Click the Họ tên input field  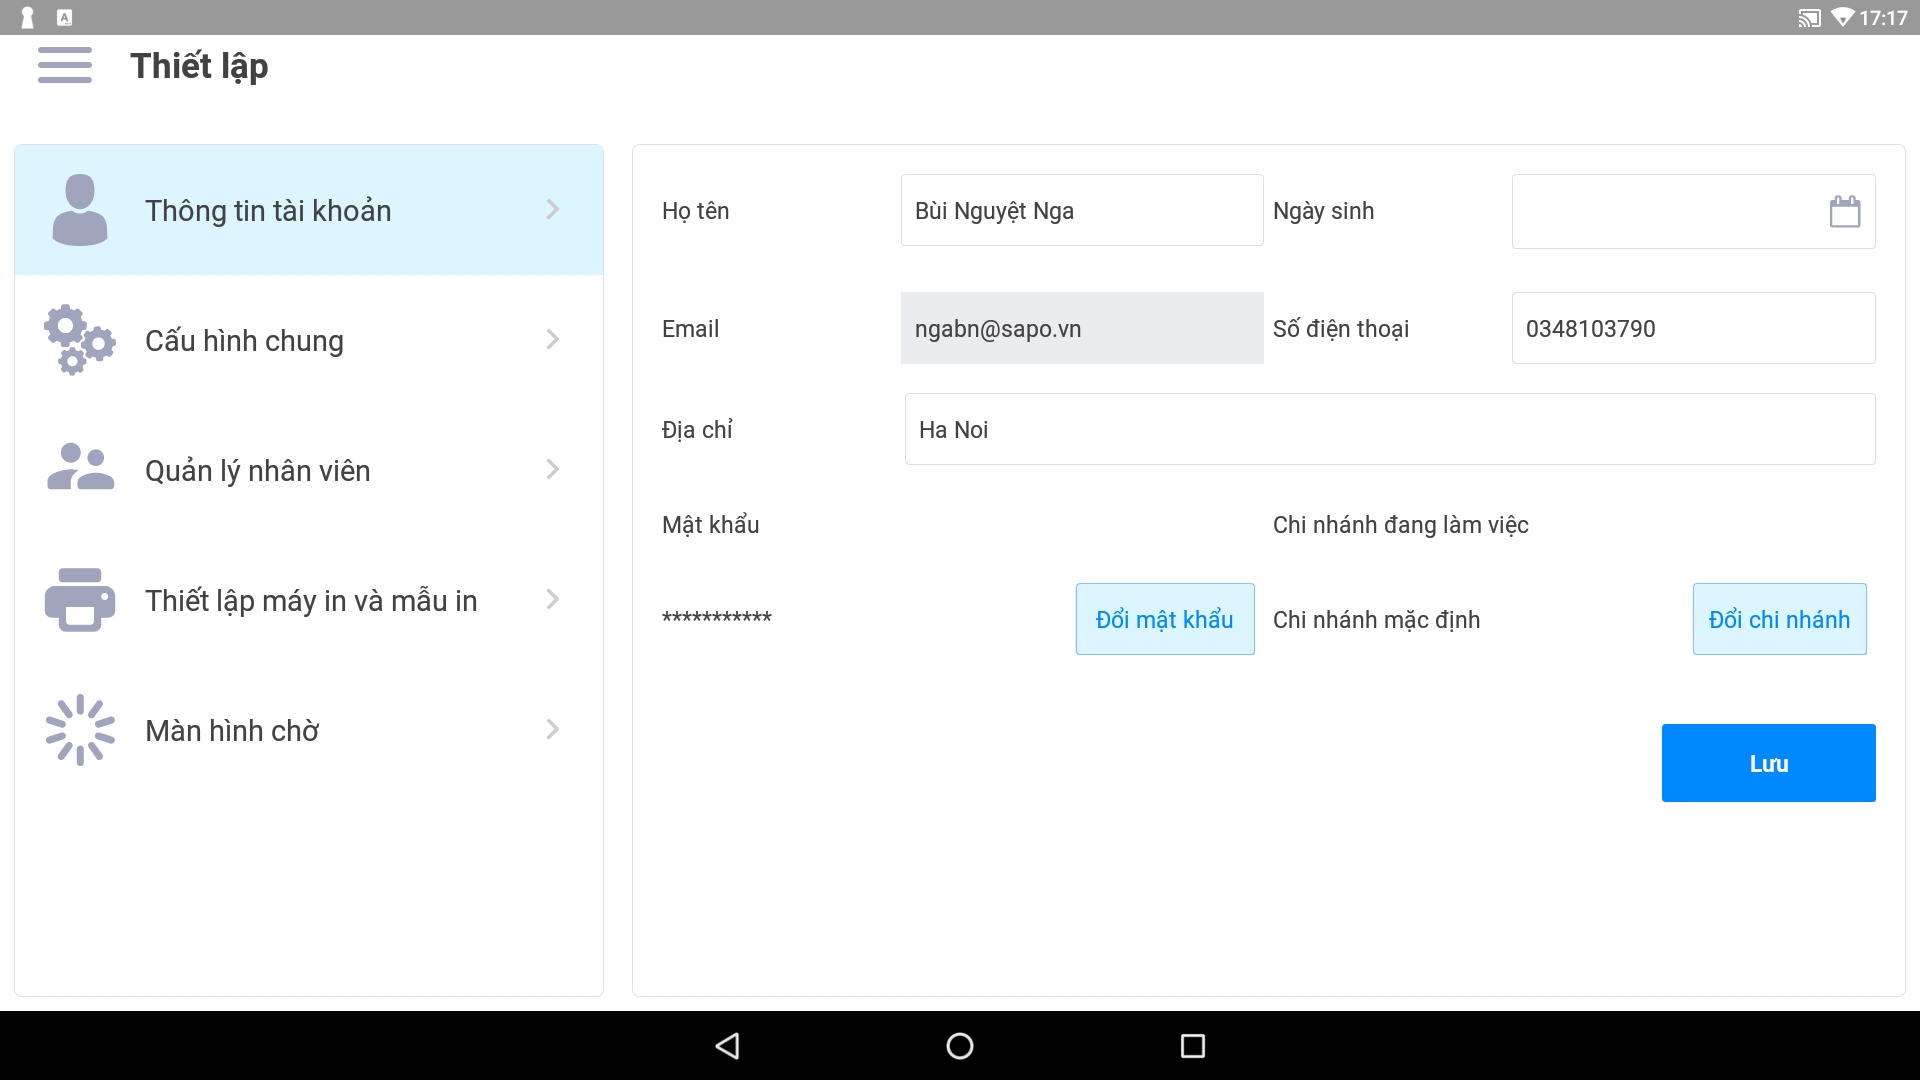[x=1081, y=210]
